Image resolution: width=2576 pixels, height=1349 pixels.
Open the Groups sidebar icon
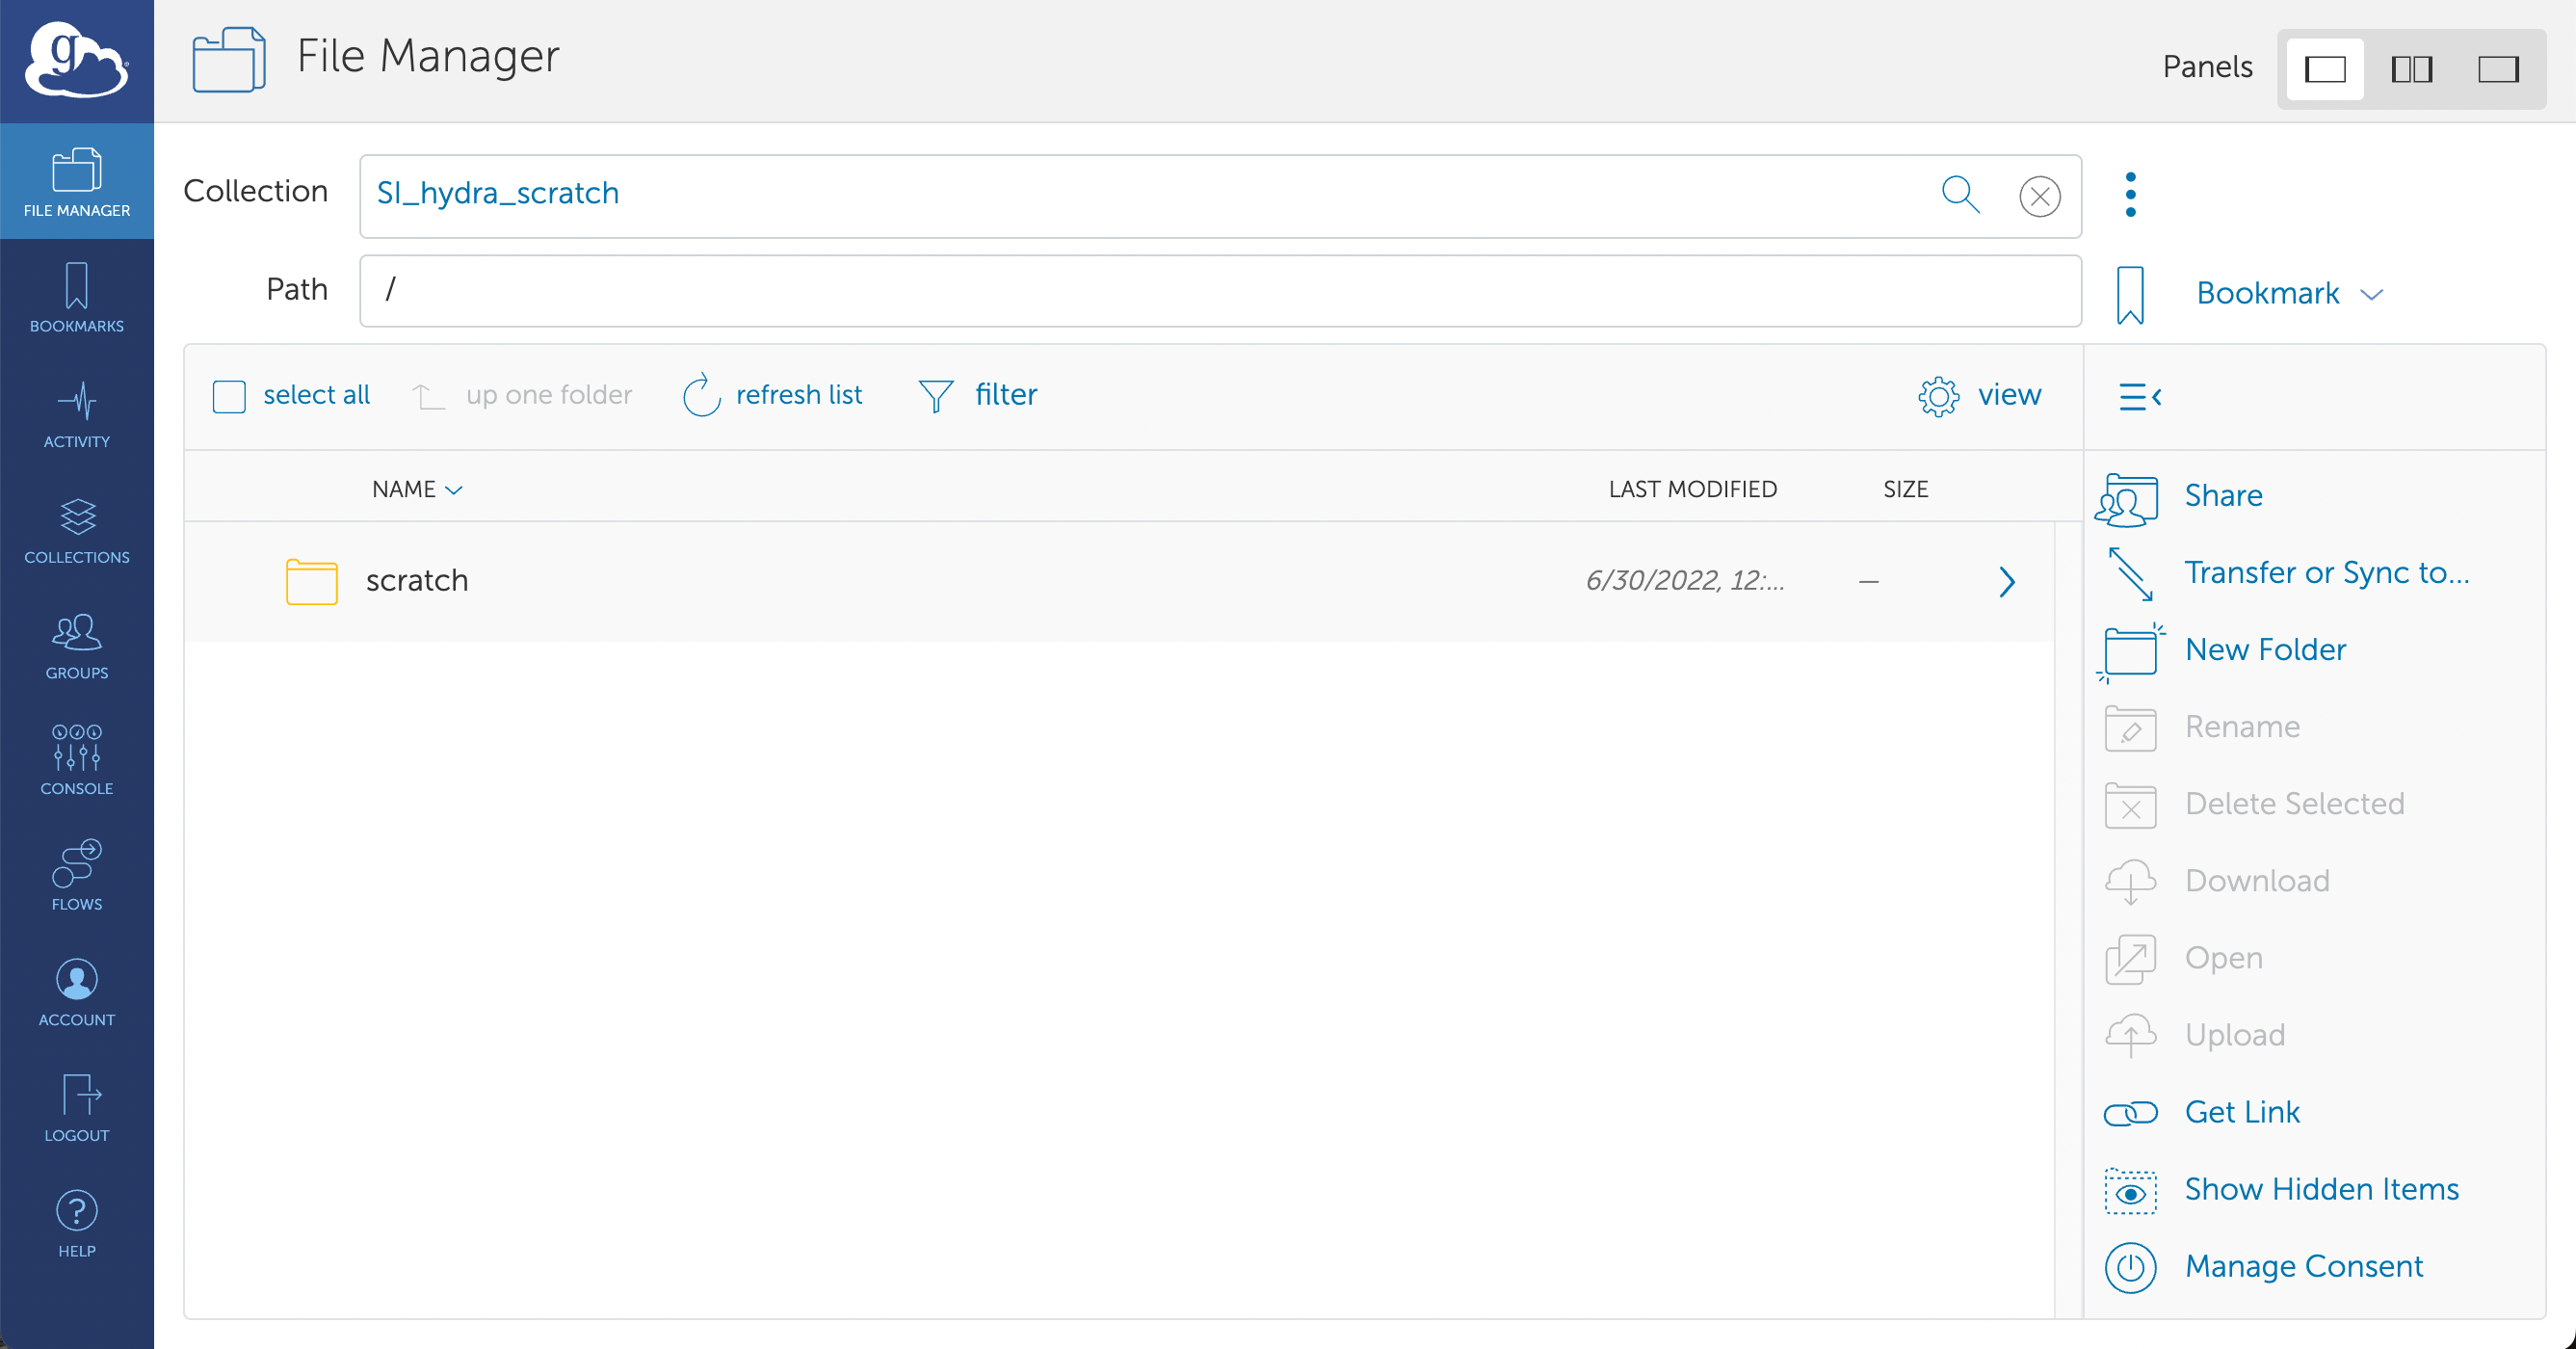pyautogui.click(x=77, y=632)
